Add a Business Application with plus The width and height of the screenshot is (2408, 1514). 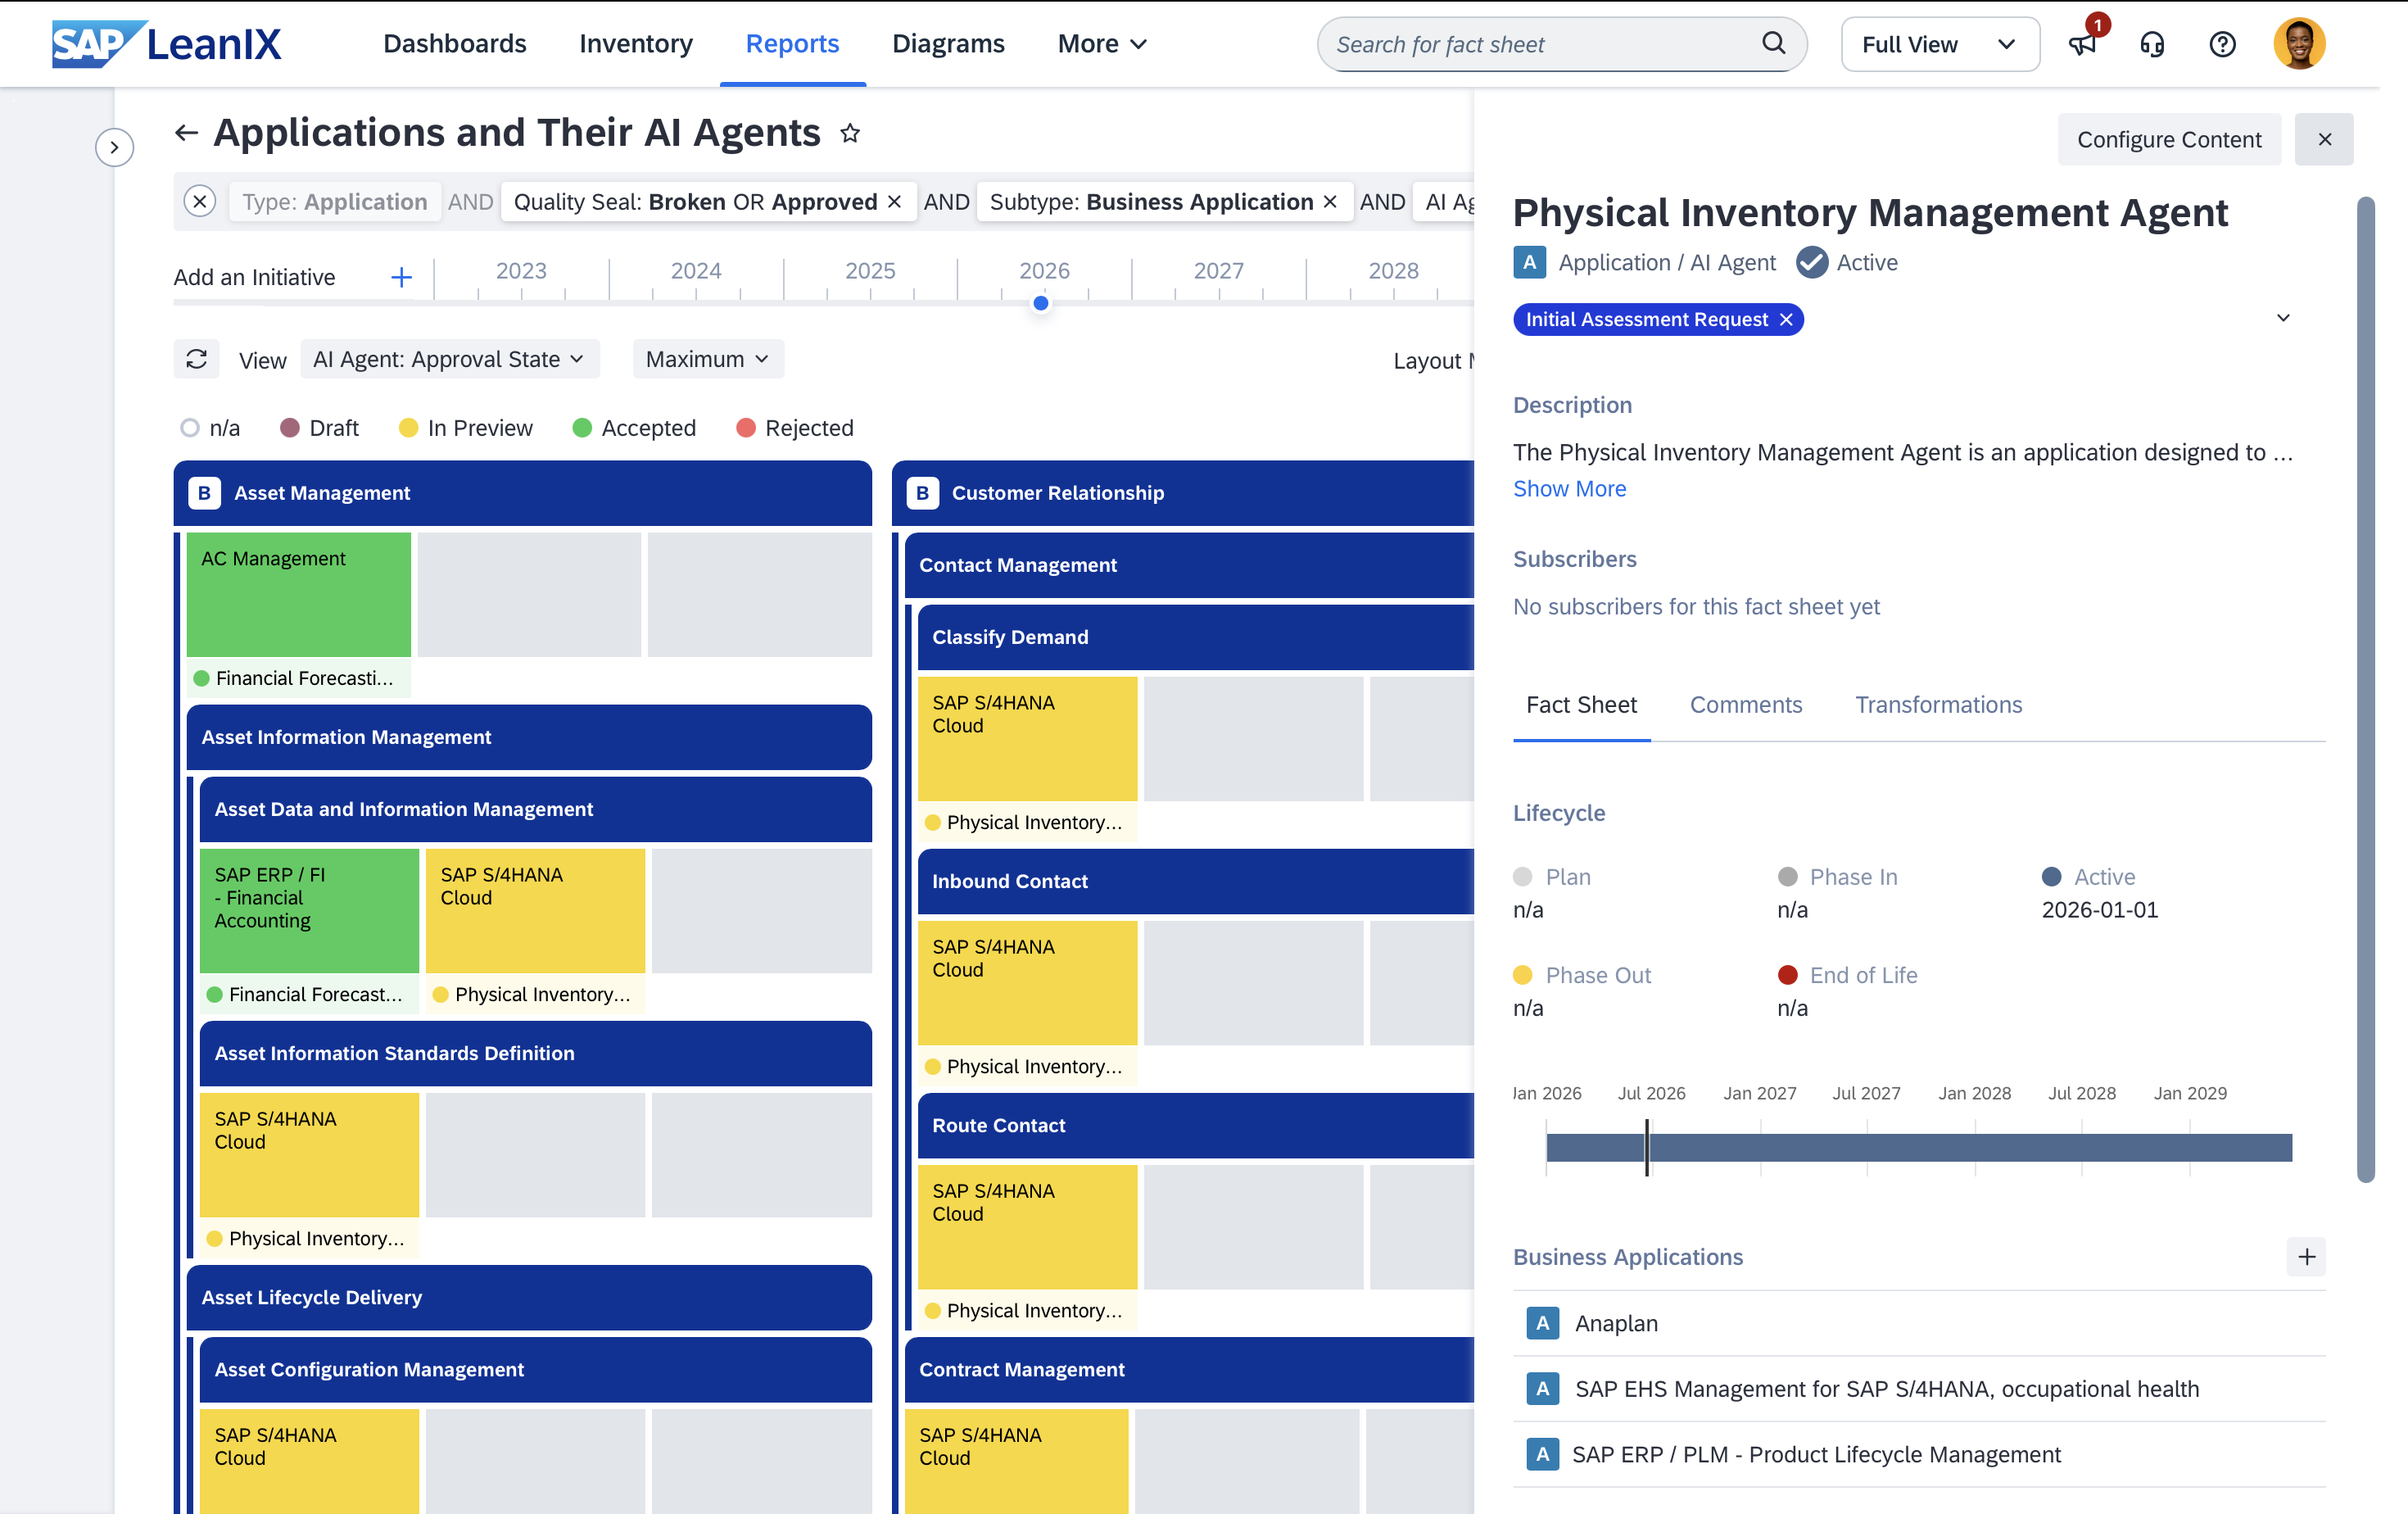tap(2306, 1257)
